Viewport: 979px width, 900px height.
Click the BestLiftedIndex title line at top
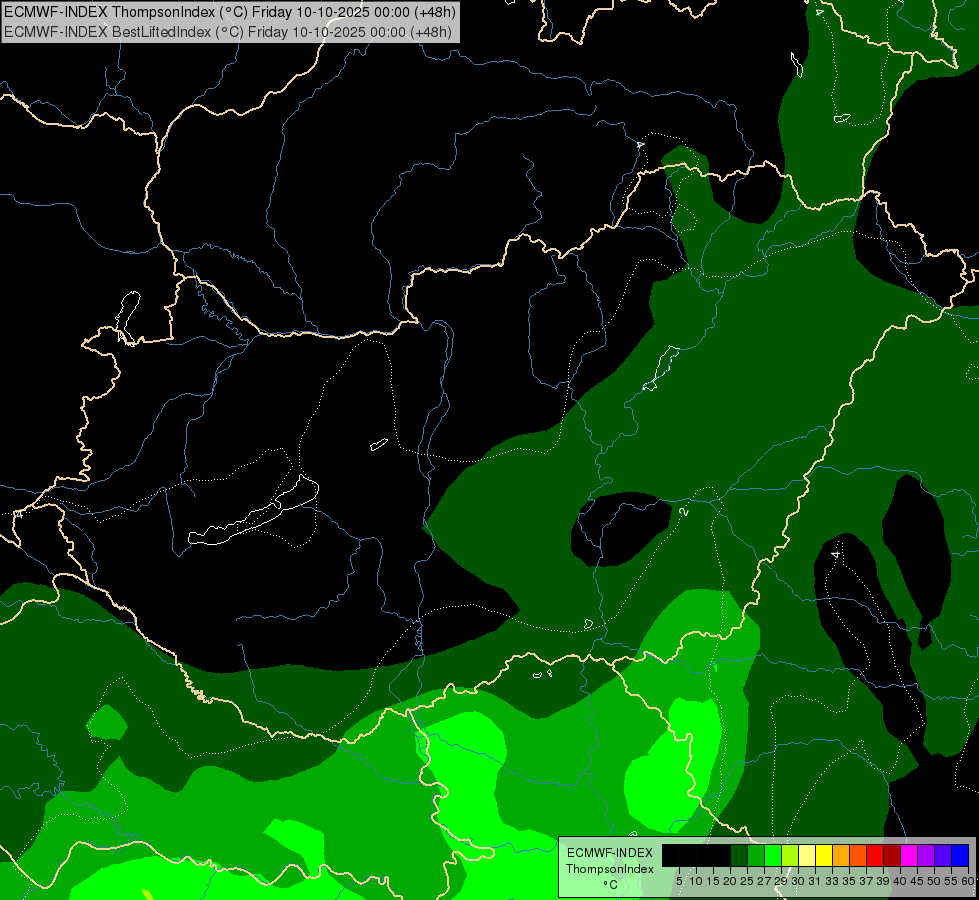227,31
